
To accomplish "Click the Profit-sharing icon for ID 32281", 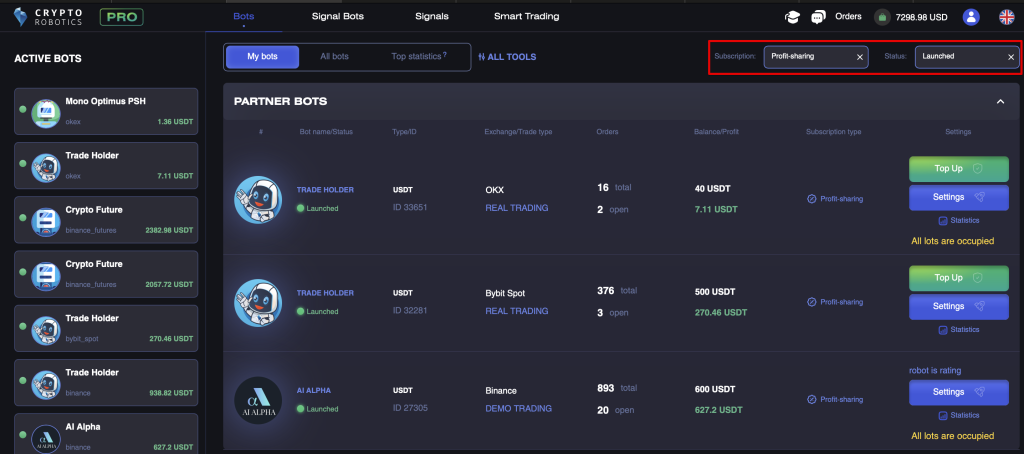I will [812, 302].
